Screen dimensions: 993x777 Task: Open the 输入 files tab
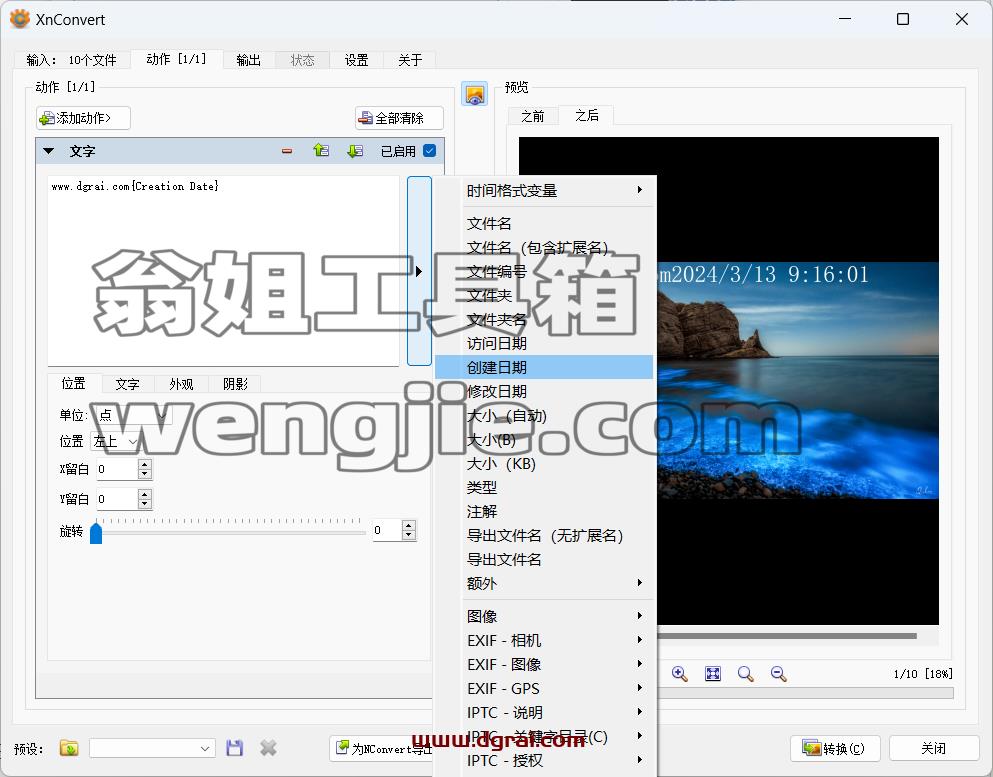[72, 60]
